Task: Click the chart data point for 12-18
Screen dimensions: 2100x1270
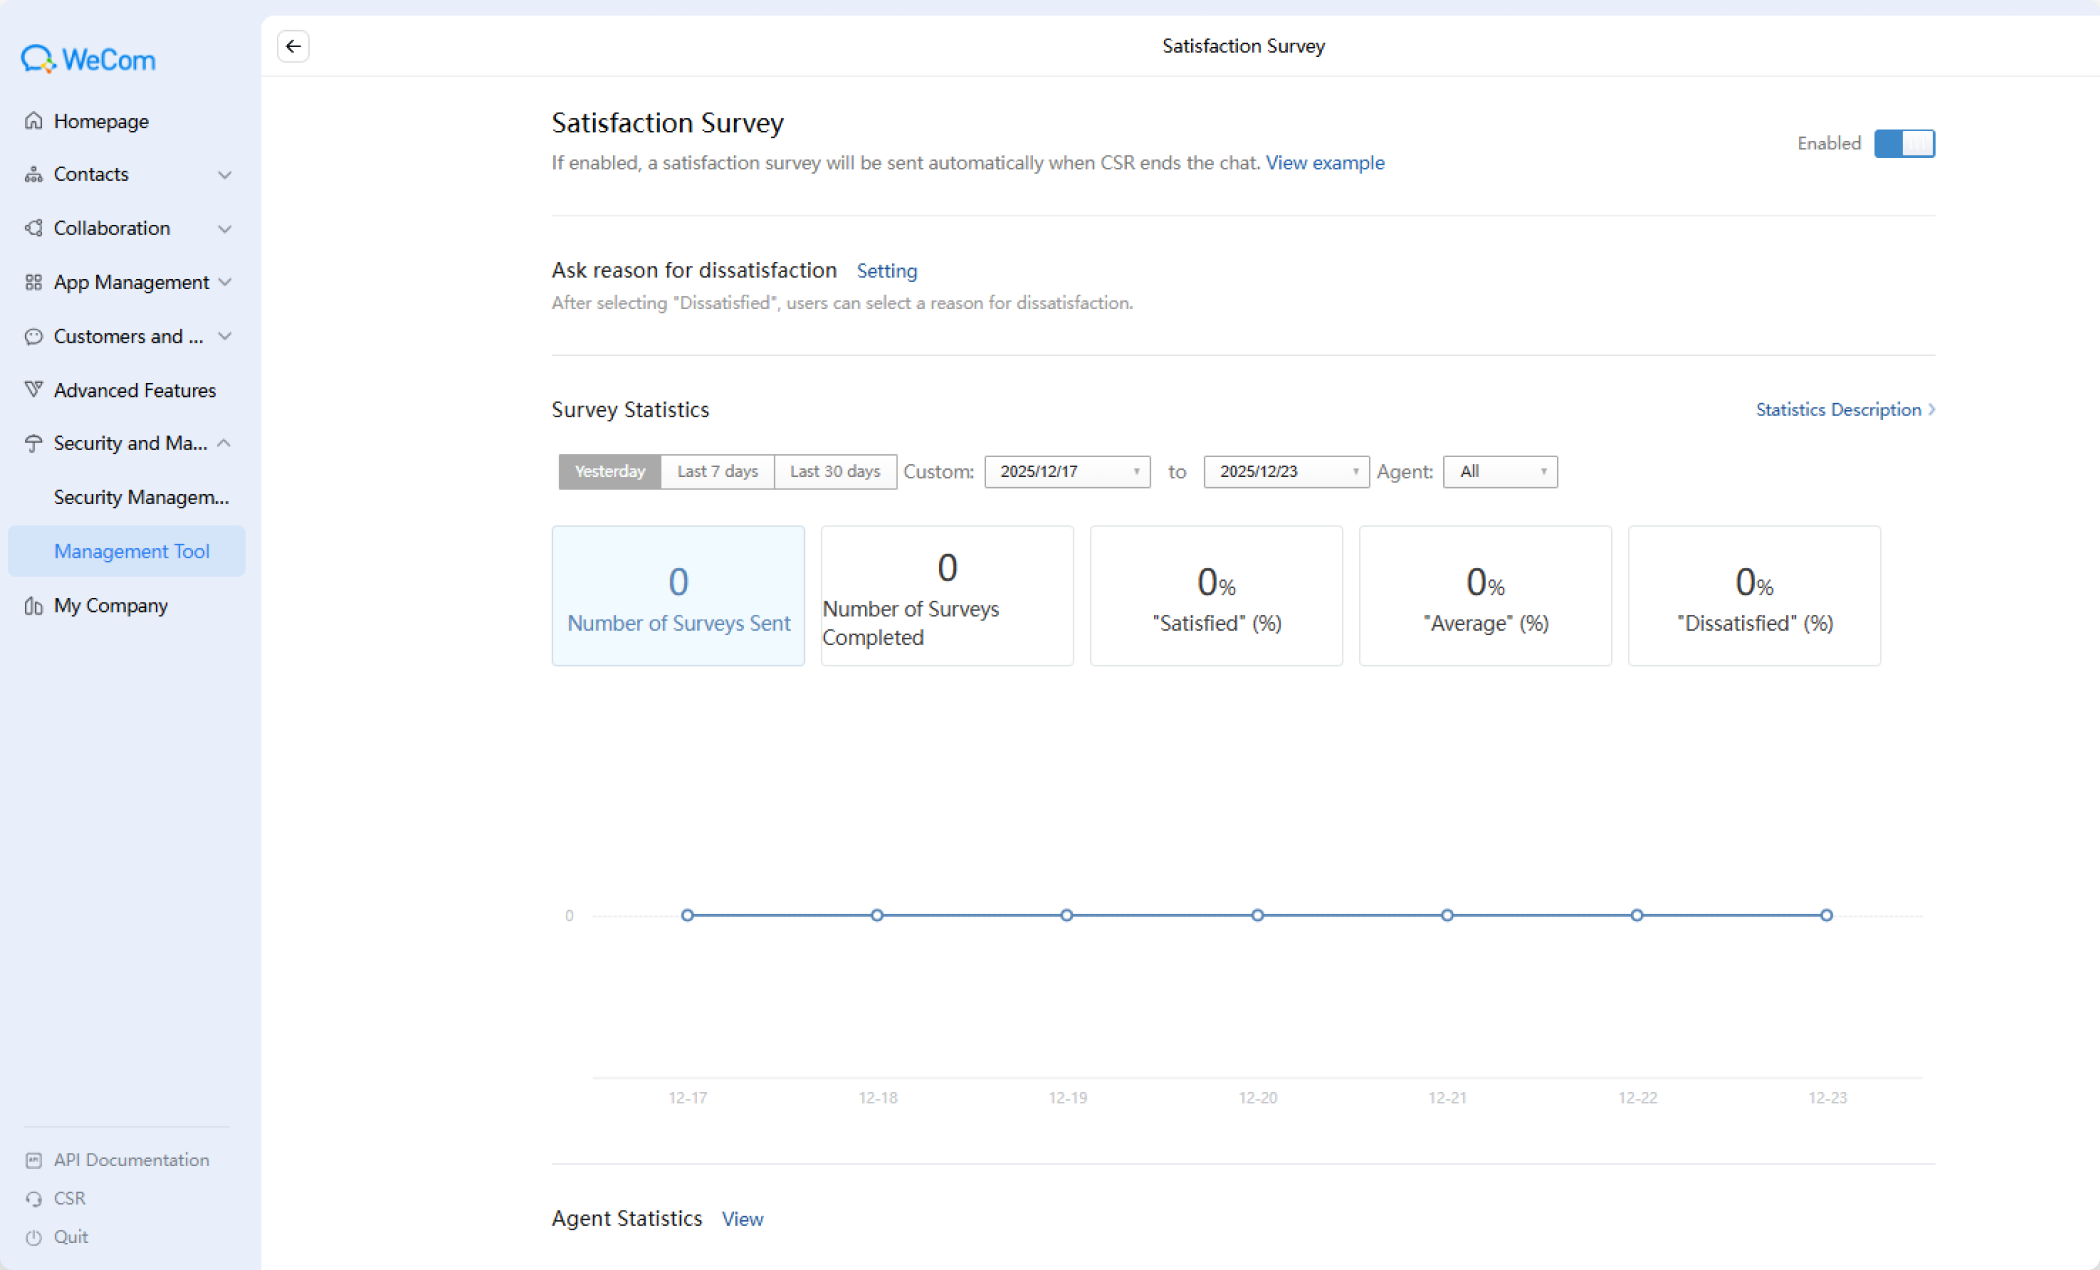Action: tap(877, 915)
